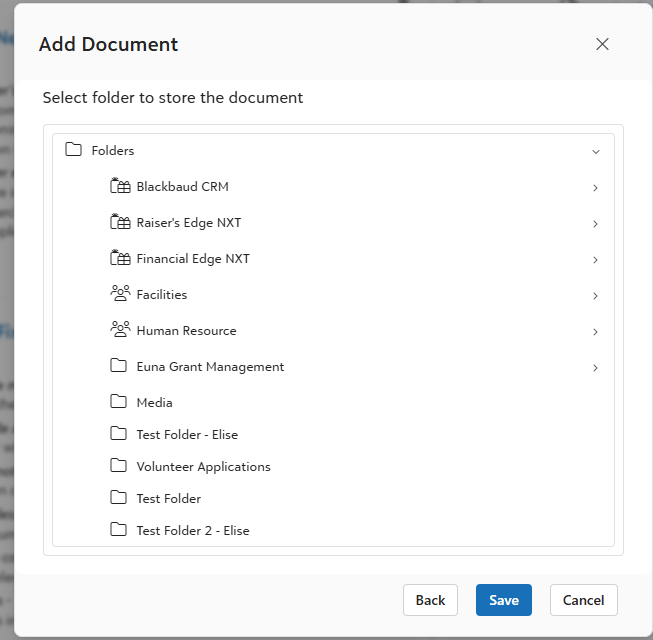653x640 pixels.
Task: Click the Financial Edge NXT folder icon
Action: pos(120,258)
